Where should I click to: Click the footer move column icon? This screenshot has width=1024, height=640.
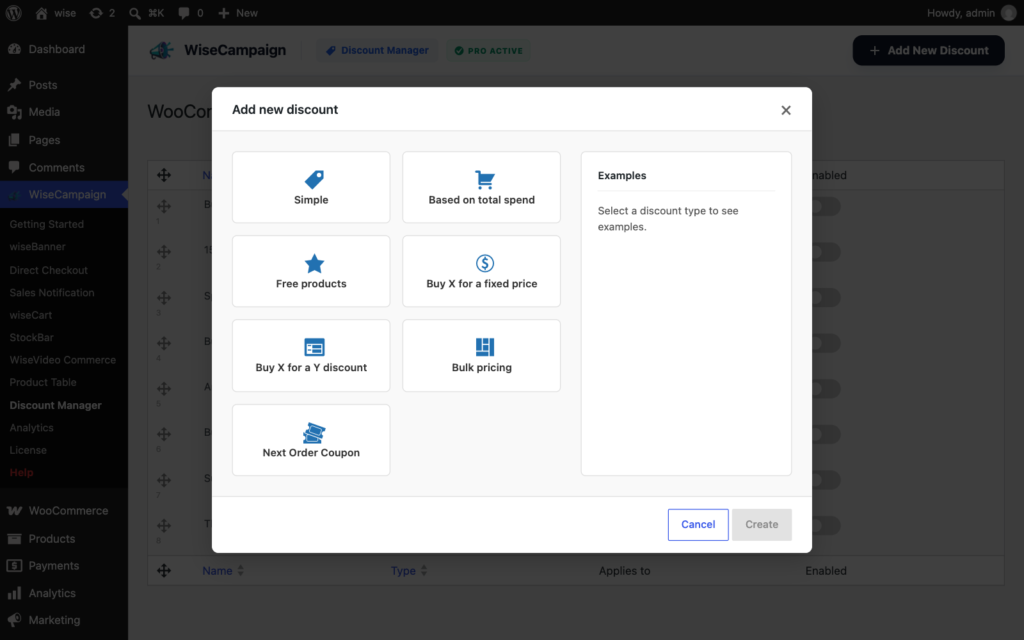point(164,570)
